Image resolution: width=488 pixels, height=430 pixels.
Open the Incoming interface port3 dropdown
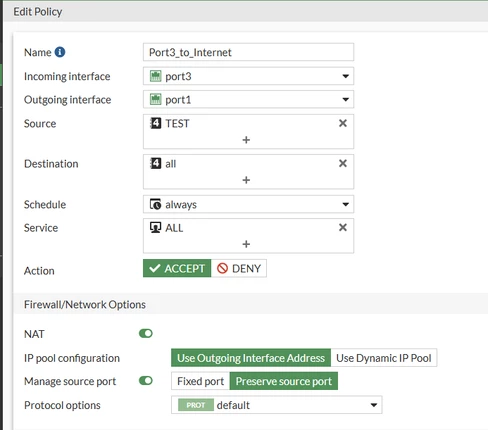248,76
